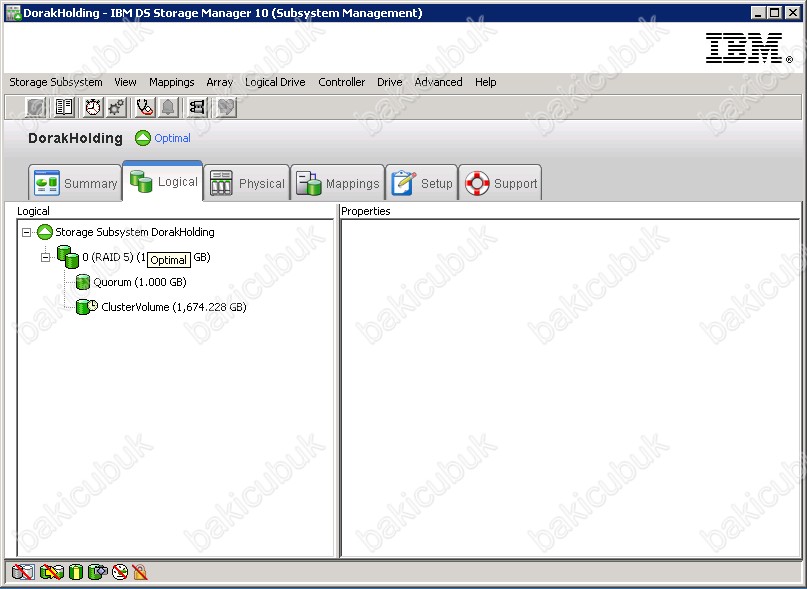Select the Quorum (1.000 GB) logical drive
The width and height of the screenshot is (807, 589).
coord(139,282)
